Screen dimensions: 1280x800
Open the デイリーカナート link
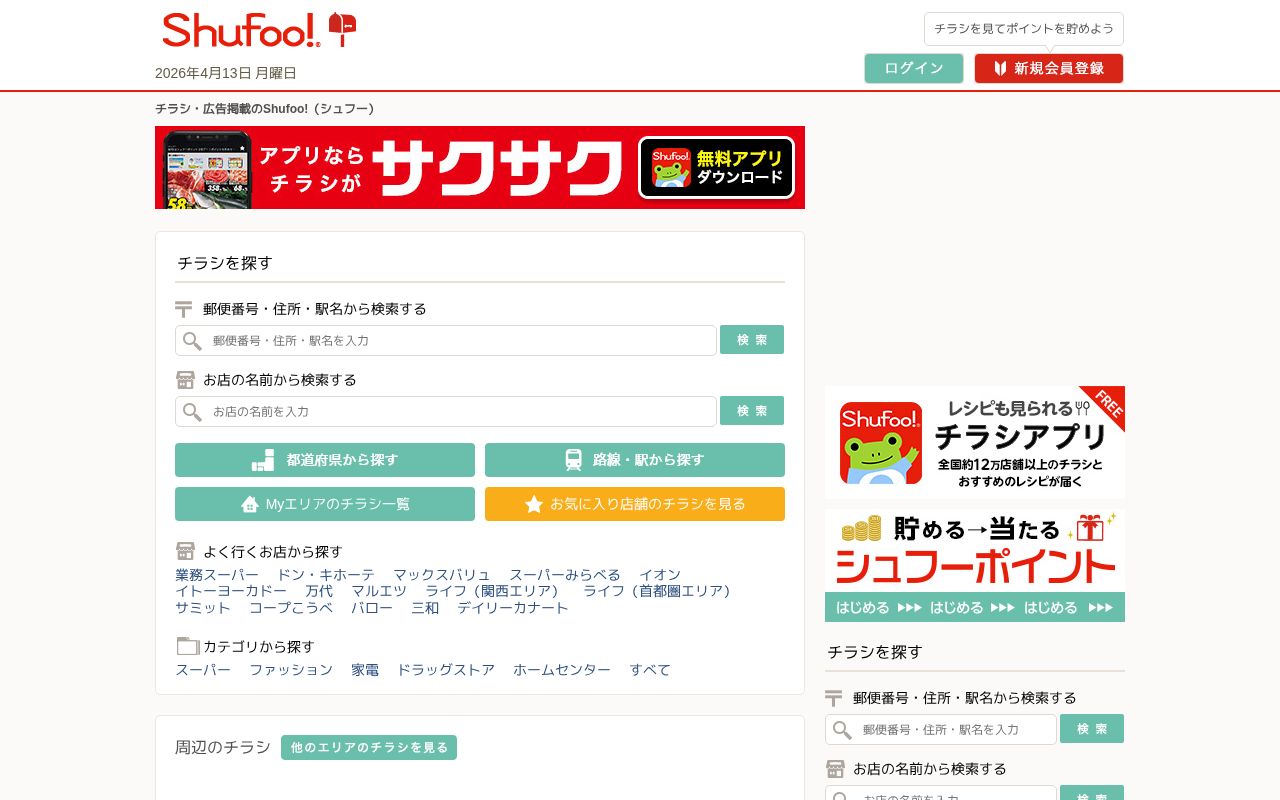pos(513,608)
